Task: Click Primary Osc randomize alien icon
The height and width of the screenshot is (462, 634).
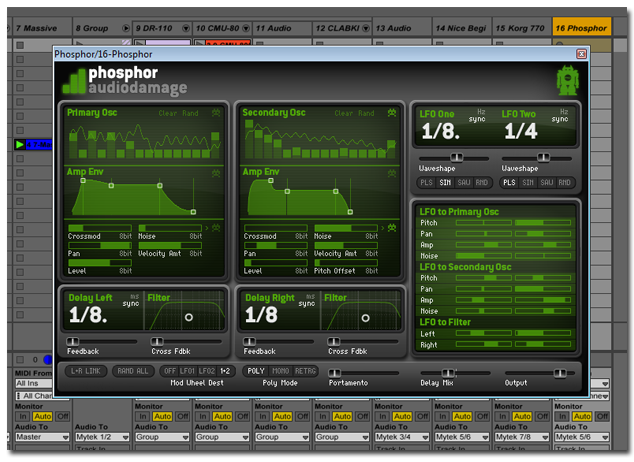Action: [216, 113]
